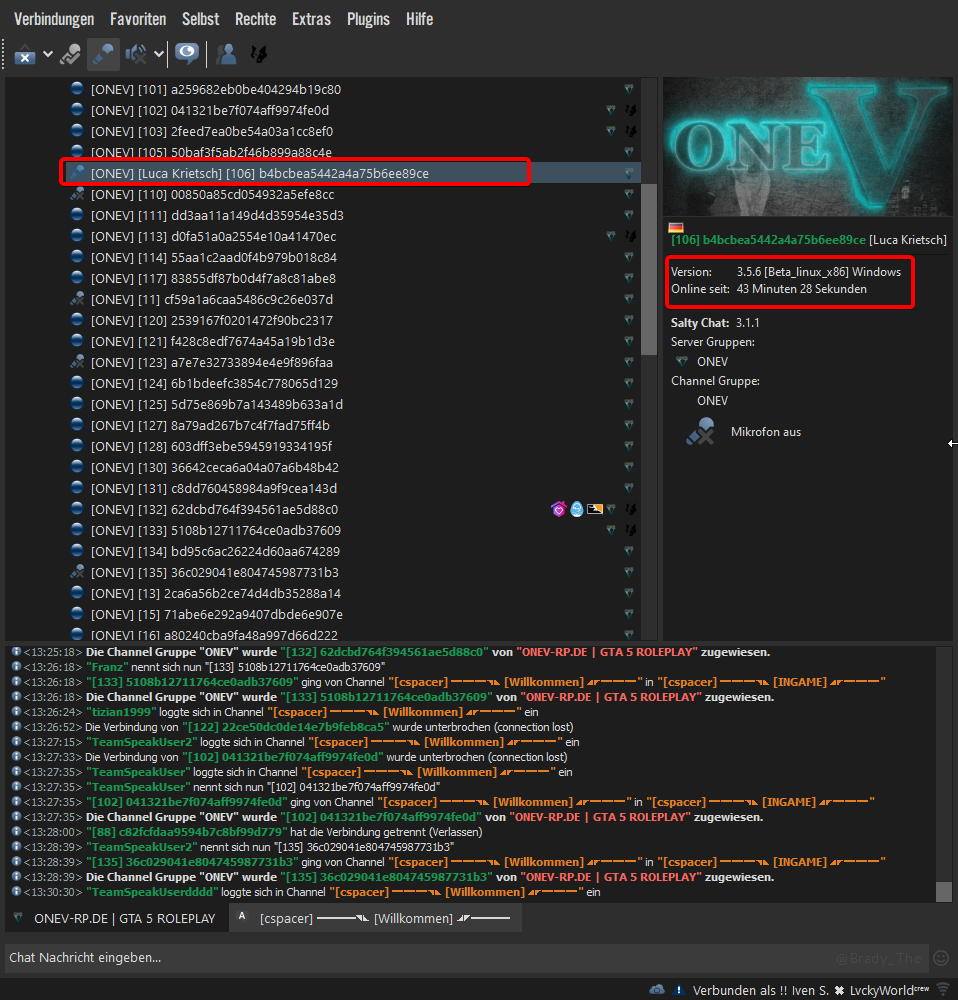Open the Plugins menu
Viewport: 958px width, 1000px height.
pyautogui.click(x=368, y=19)
